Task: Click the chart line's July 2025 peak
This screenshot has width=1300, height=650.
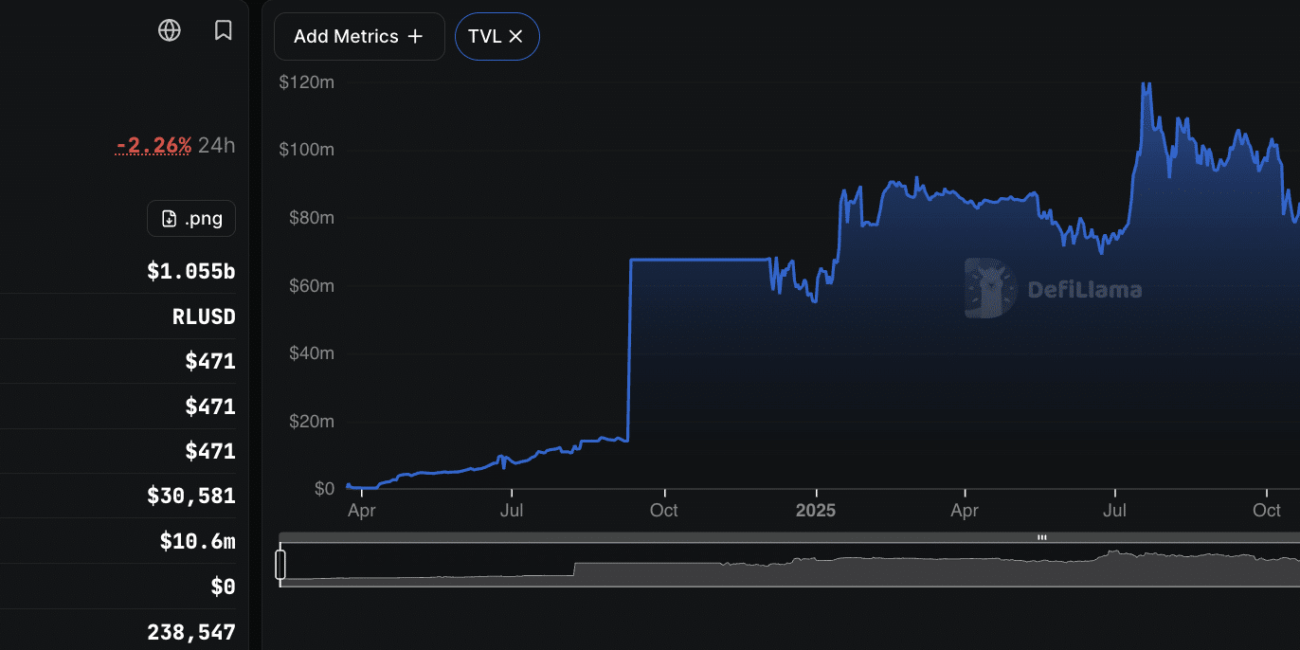Action: (1146, 86)
